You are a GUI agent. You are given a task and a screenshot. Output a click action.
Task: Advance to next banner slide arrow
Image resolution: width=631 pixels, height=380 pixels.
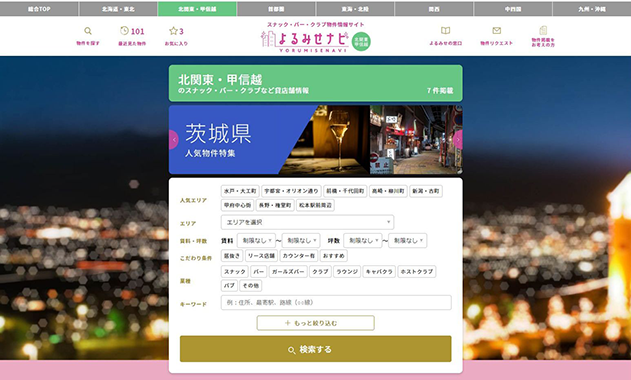[458, 140]
